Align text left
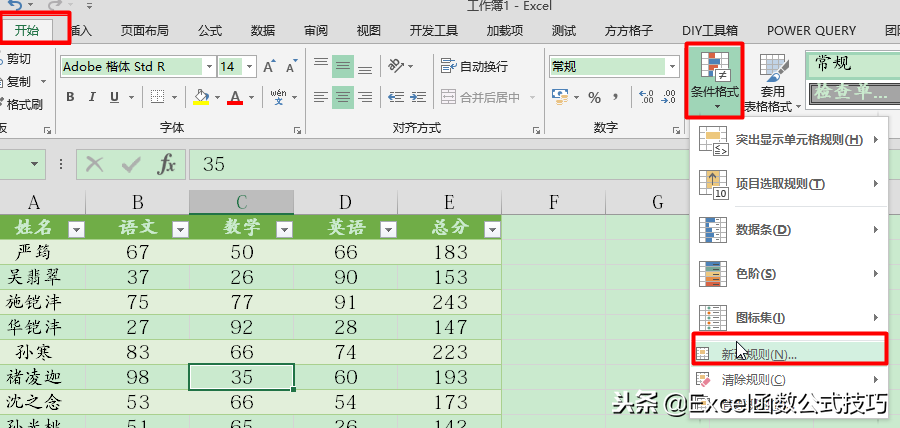Viewport: 900px width, 428px height. 321,97
